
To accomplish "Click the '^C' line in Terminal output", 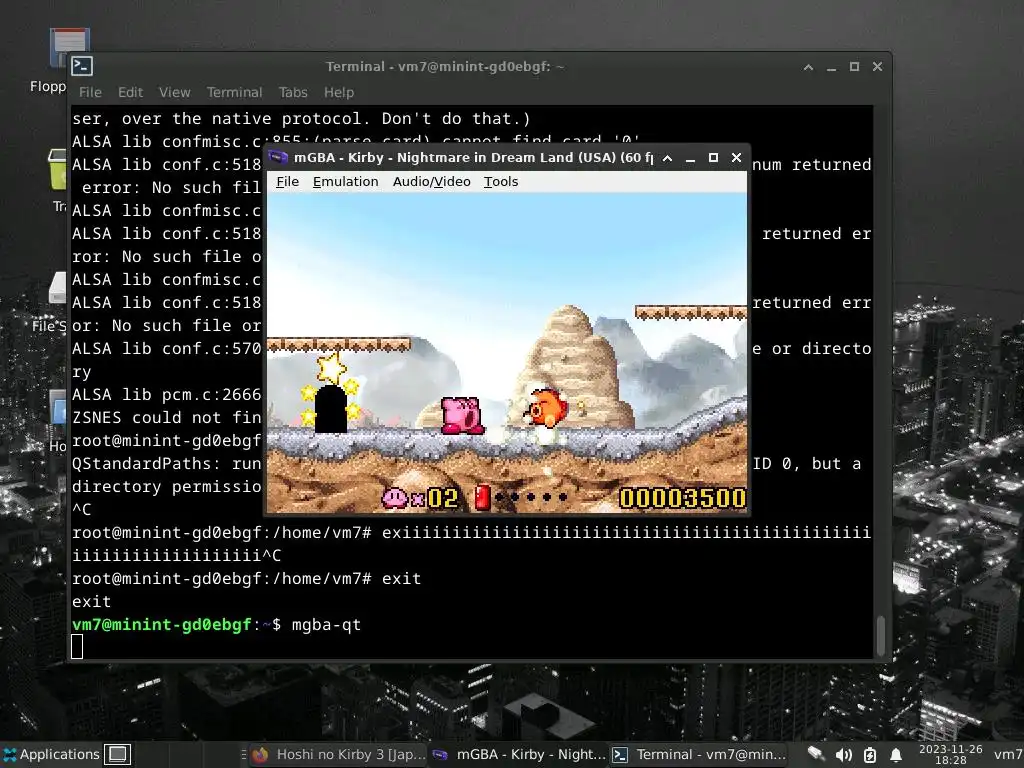I will pos(82,509).
